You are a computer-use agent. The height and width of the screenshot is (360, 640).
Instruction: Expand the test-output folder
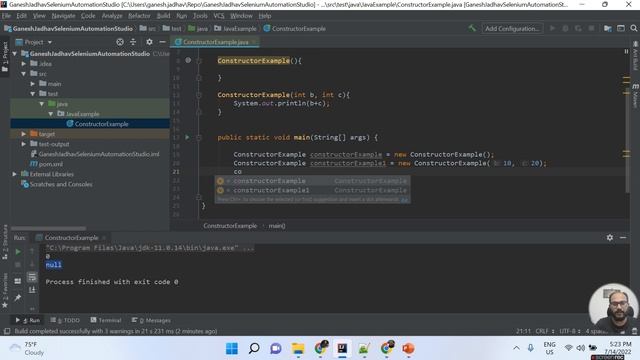(24, 144)
